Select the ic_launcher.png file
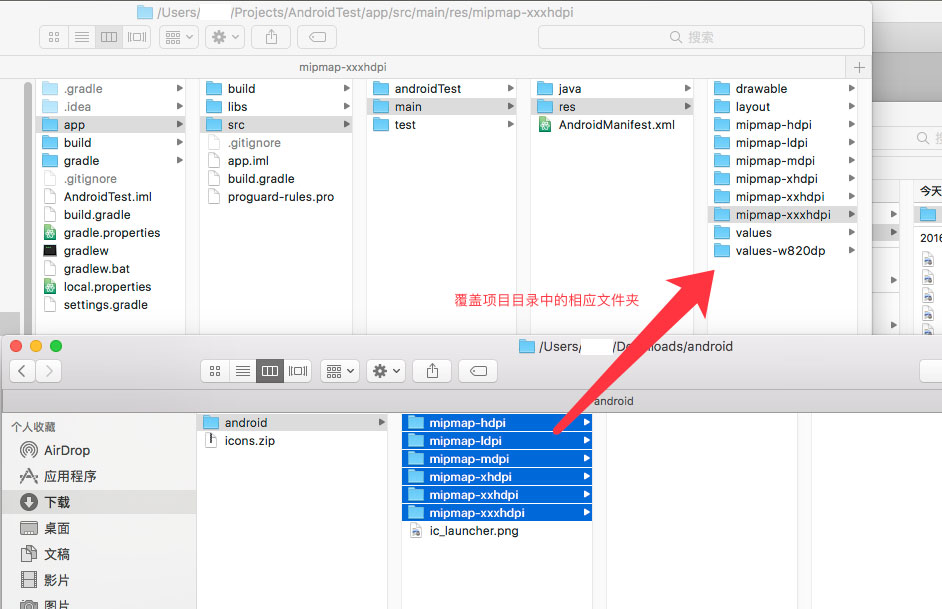The width and height of the screenshot is (942, 609). tap(474, 531)
